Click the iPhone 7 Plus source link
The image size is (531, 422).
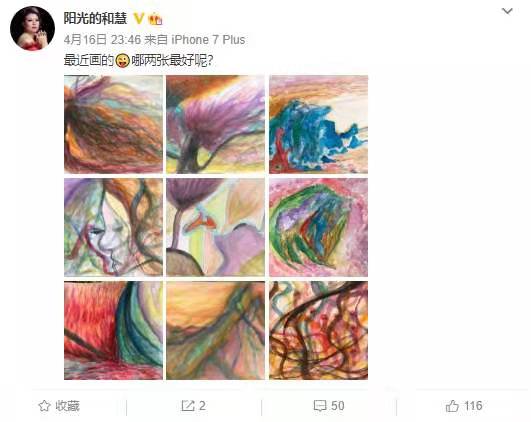tap(208, 40)
